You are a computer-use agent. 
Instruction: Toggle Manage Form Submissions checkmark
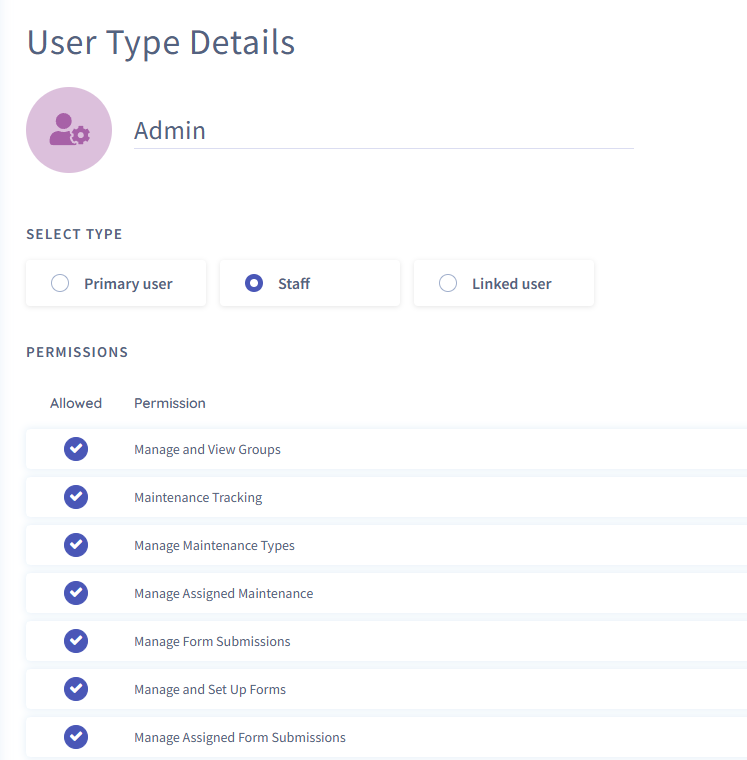[76, 641]
